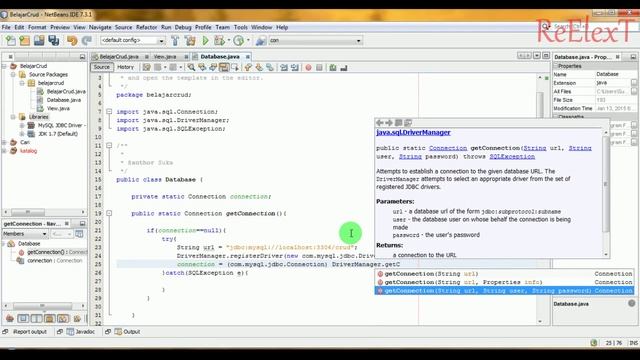640x360 pixels.
Task: Collapse the Source Packages node
Action: pos(13,75)
